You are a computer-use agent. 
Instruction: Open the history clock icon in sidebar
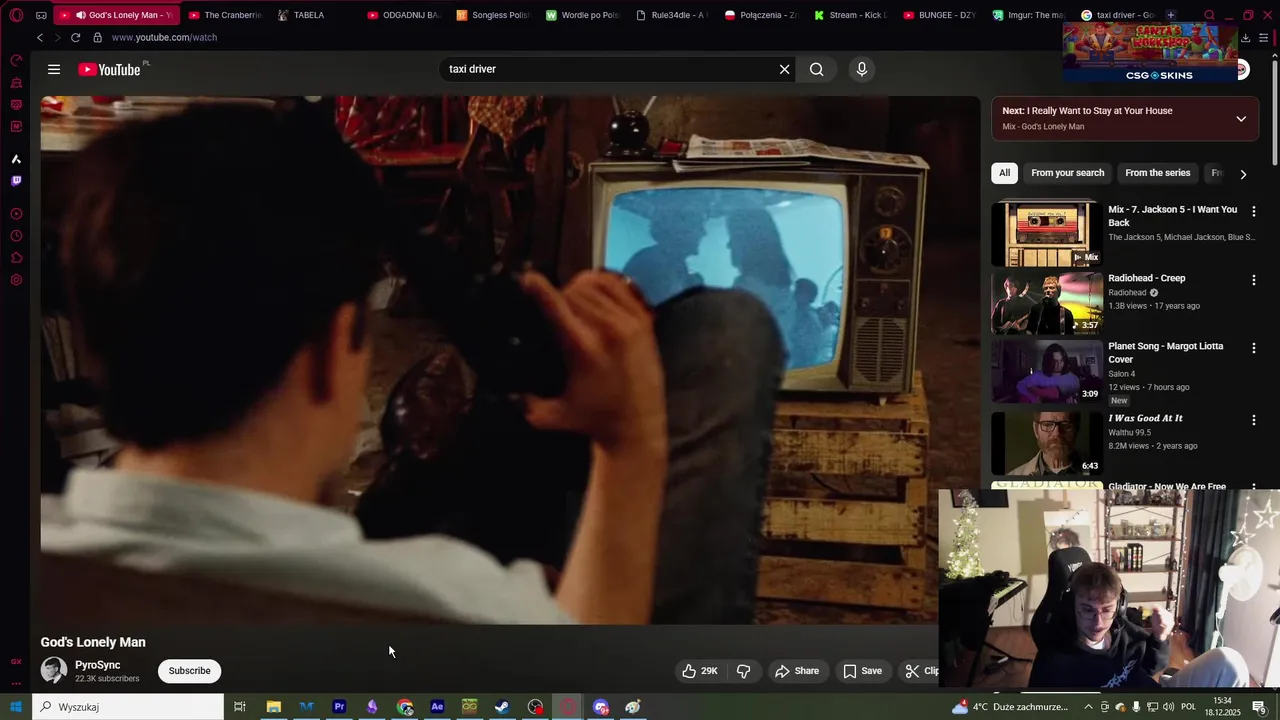pos(16,236)
